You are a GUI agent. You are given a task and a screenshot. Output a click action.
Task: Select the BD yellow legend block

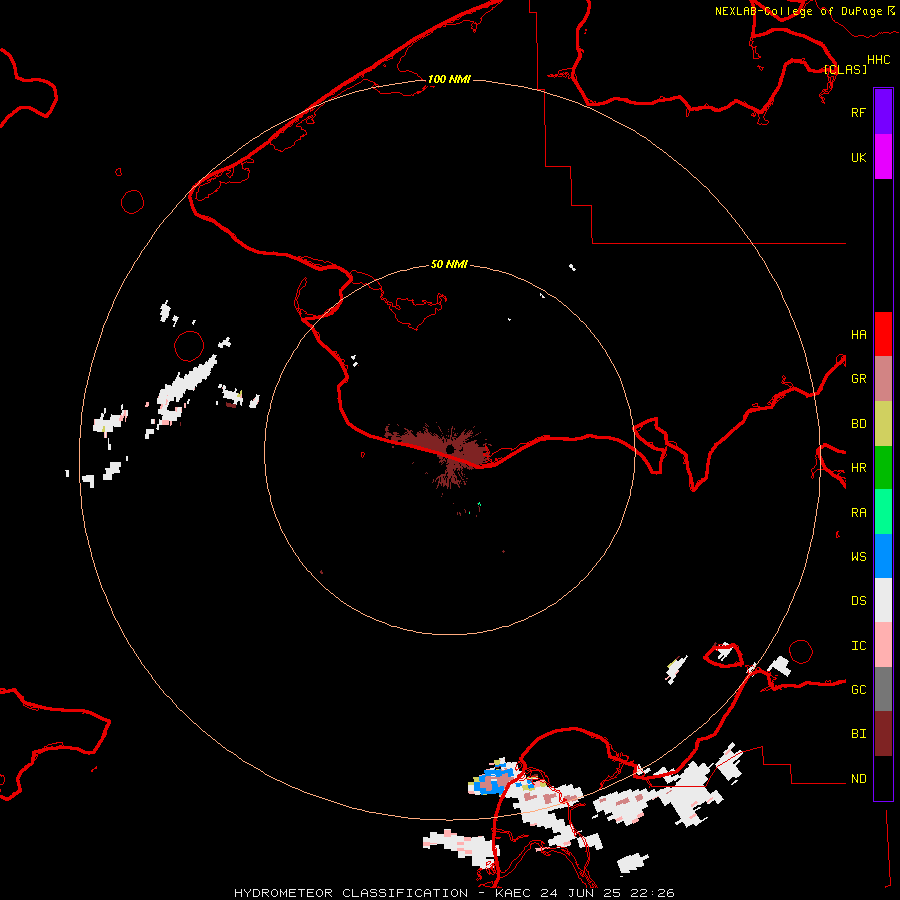click(x=883, y=423)
